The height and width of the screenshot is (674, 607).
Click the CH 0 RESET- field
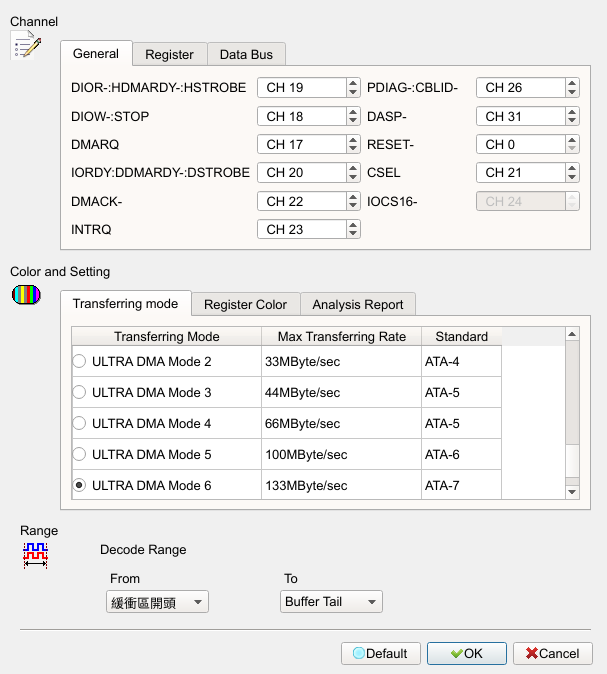tap(521, 144)
